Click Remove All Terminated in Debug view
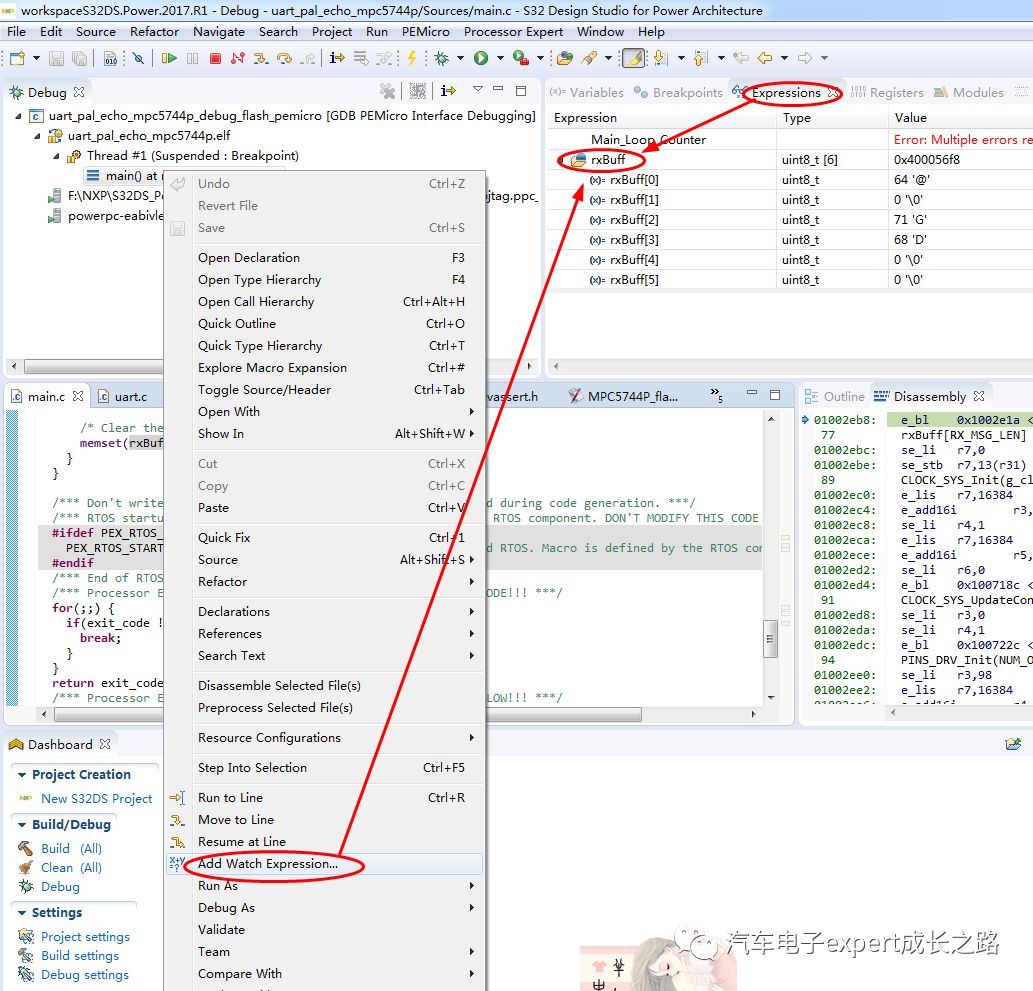 click(387, 91)
